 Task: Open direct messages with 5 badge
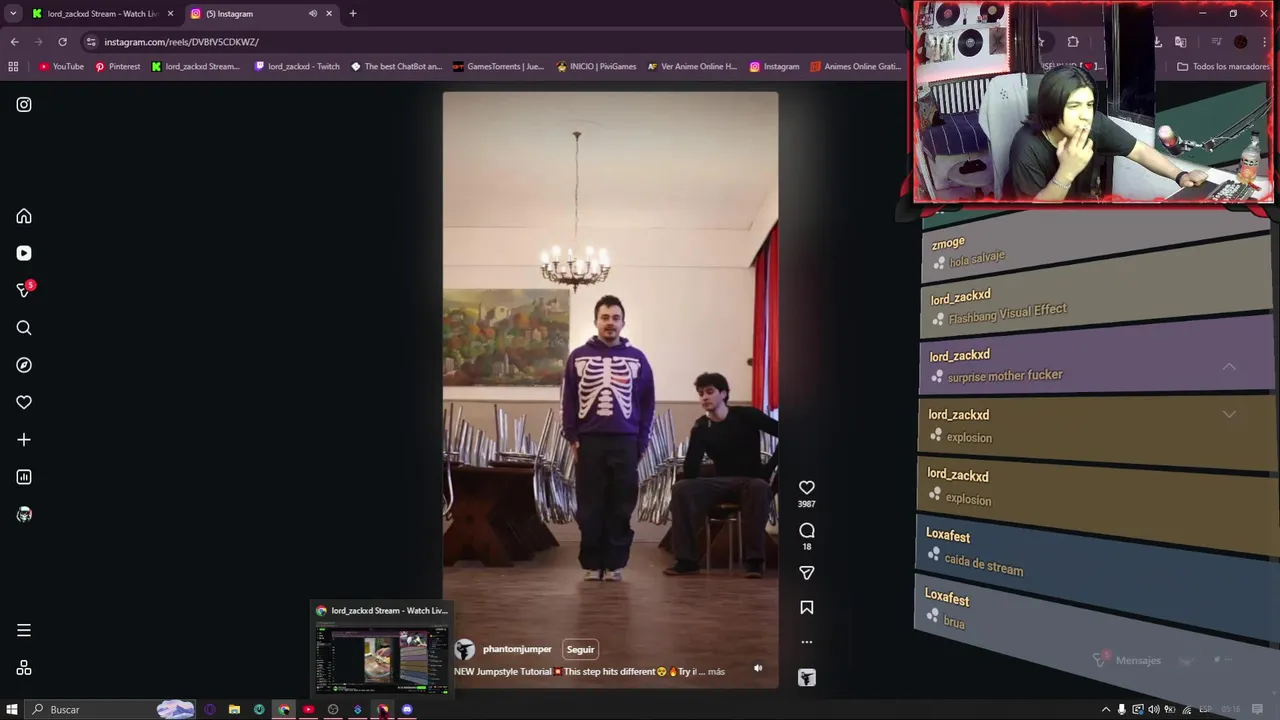point(24,290)
